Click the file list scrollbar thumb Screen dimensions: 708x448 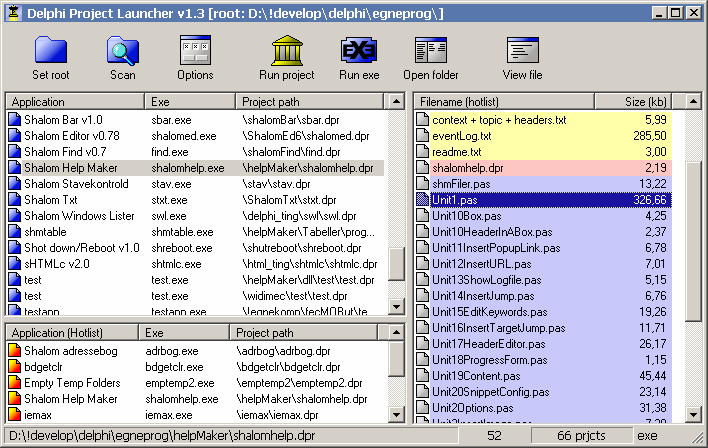[x=693, y=241]
